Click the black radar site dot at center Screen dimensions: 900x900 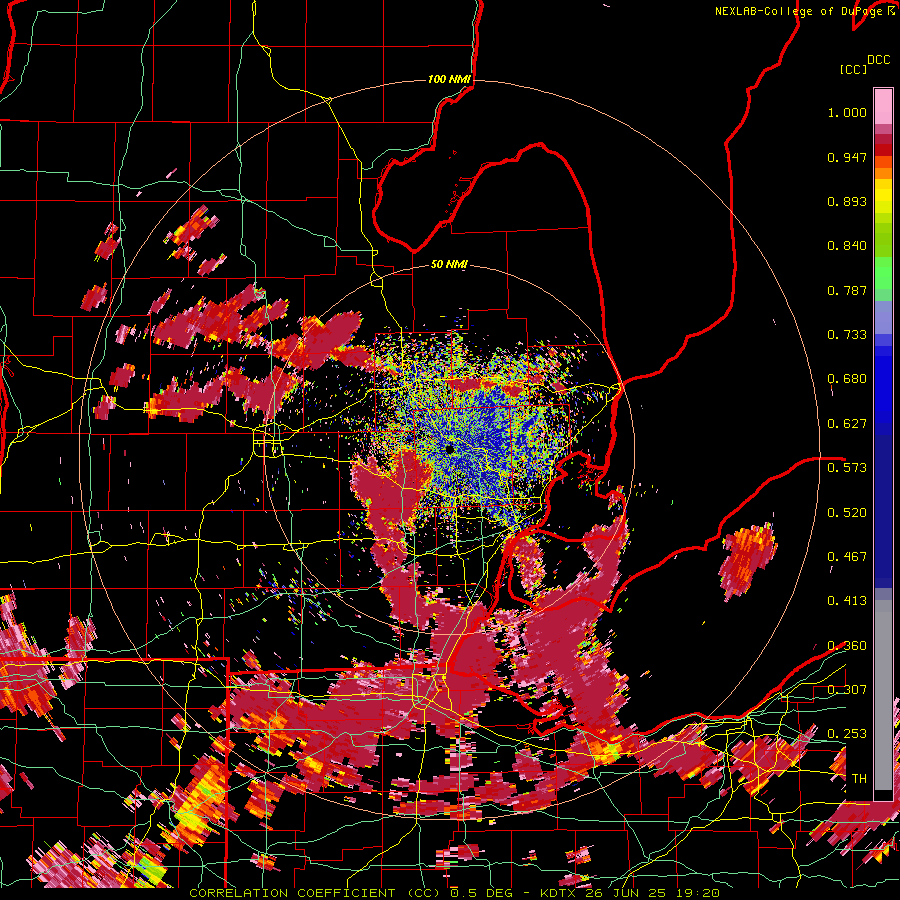pos(449,449)
